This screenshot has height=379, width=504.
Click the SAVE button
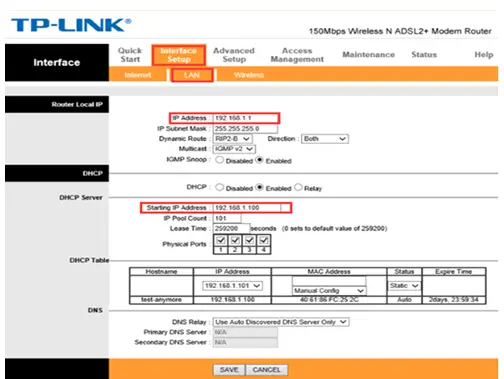click(229, 370)
